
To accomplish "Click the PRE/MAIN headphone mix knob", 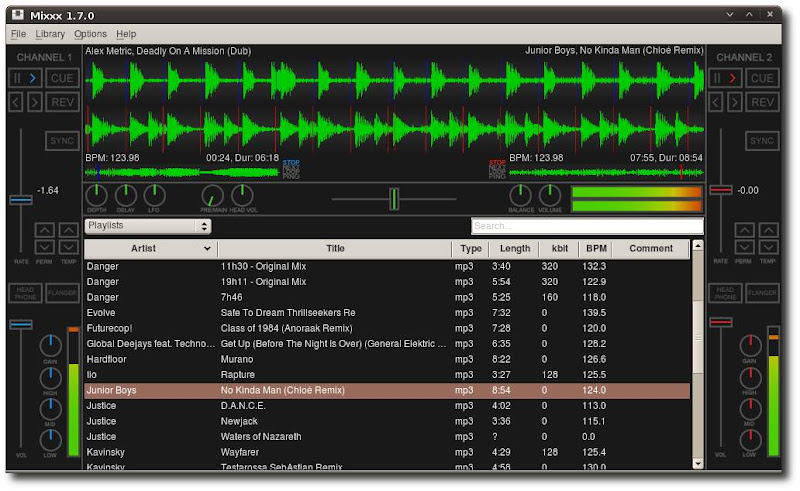I will click(212, 195).
